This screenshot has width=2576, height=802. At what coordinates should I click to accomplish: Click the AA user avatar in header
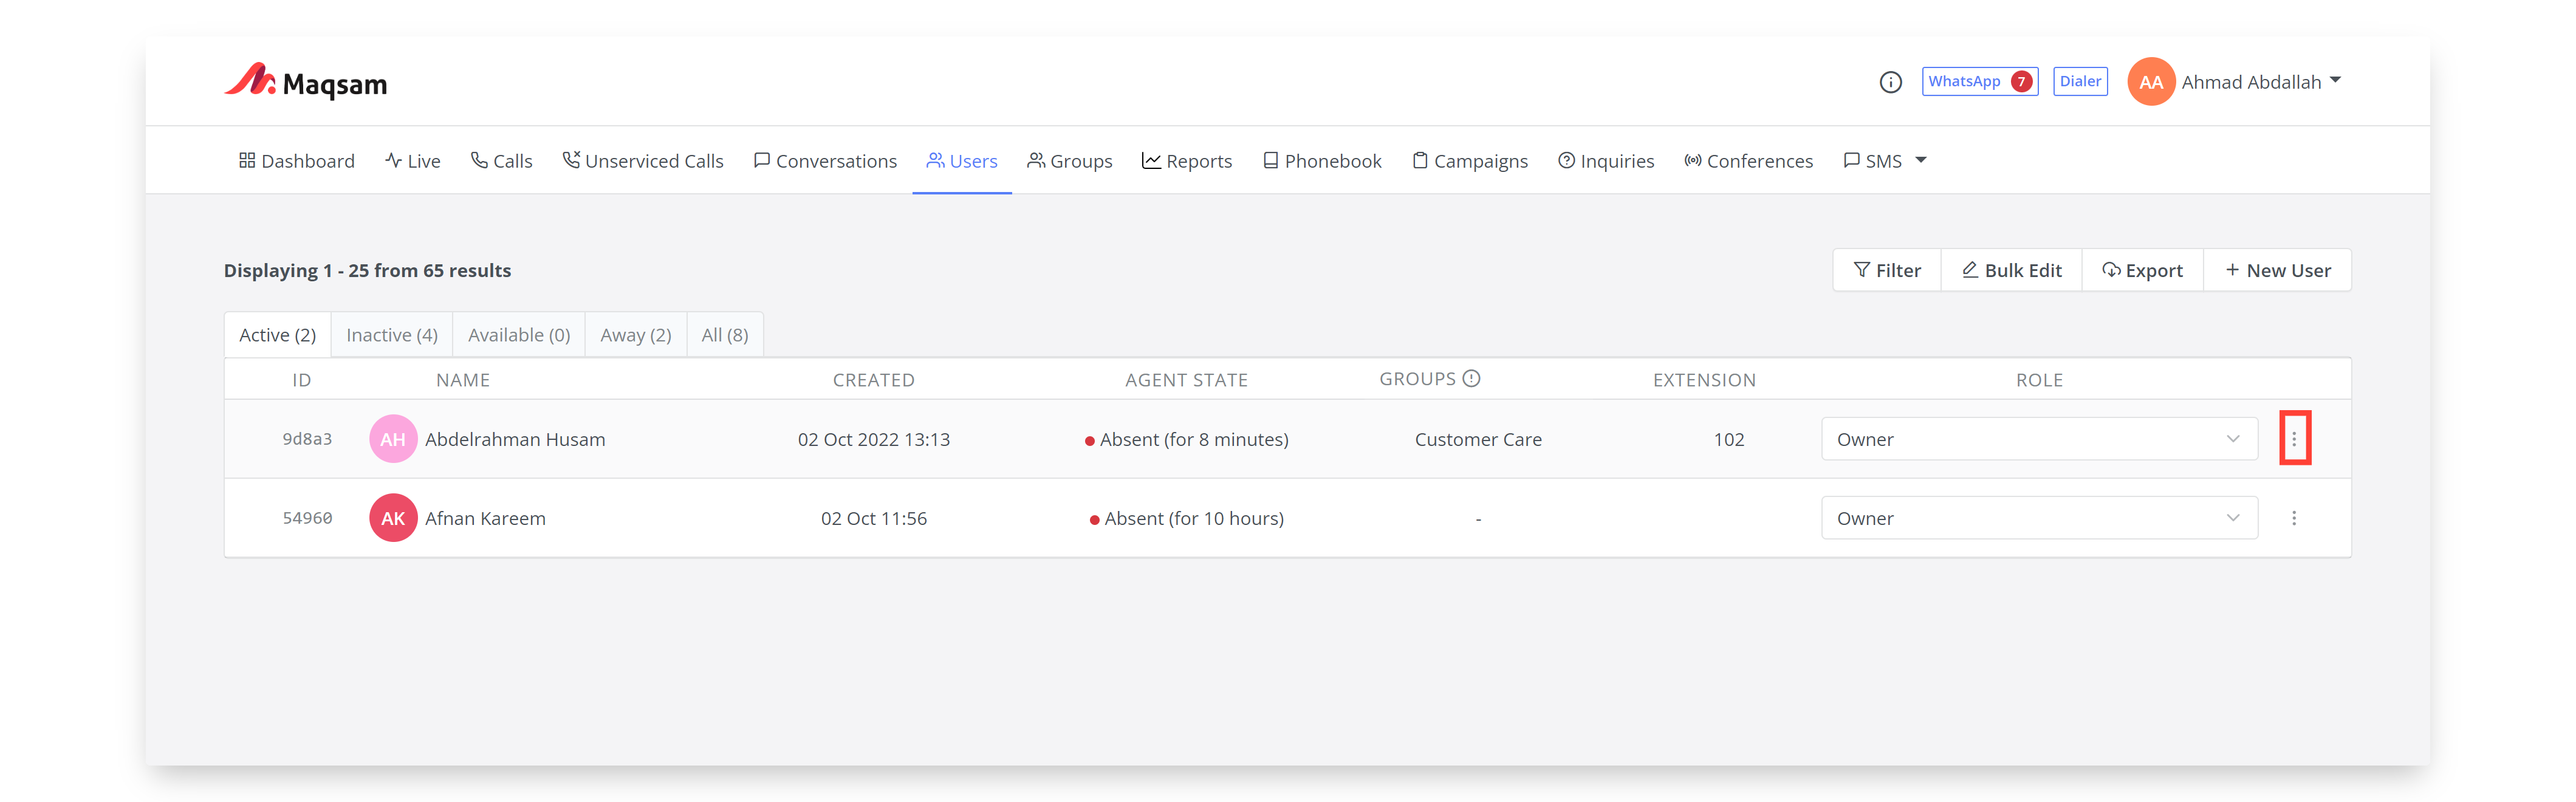[x=2151, y=82]
